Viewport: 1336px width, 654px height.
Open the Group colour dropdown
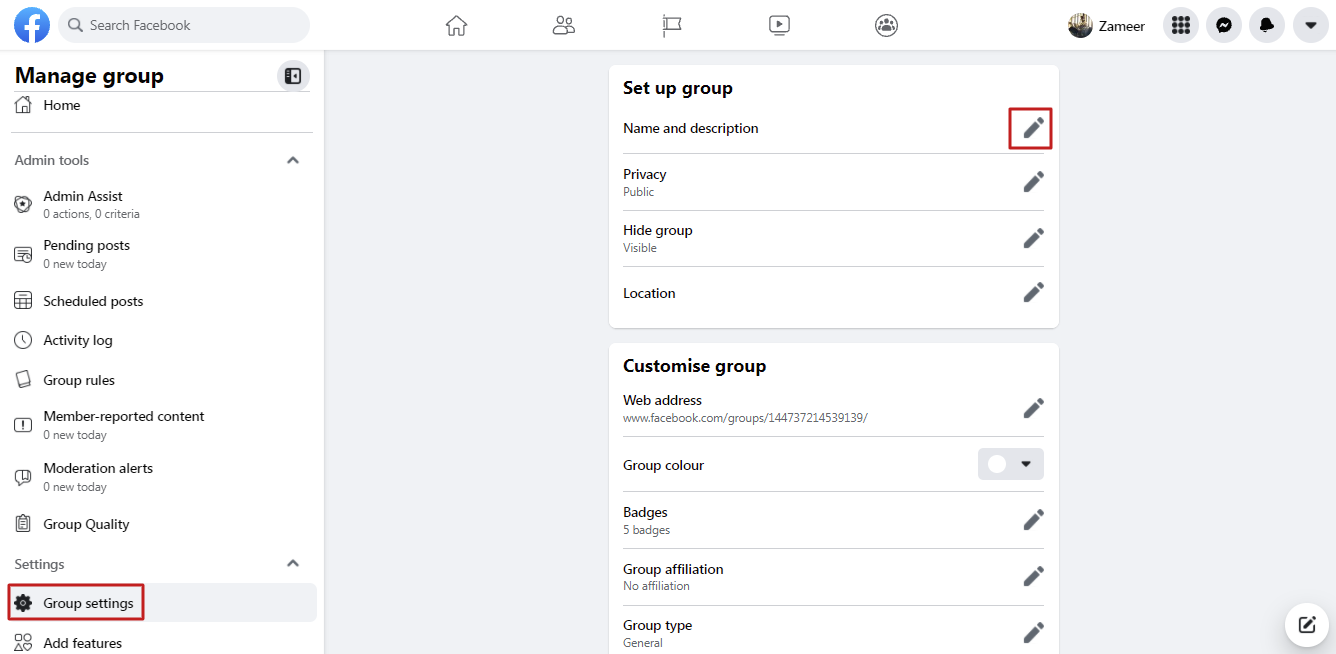pos(1010,464)
